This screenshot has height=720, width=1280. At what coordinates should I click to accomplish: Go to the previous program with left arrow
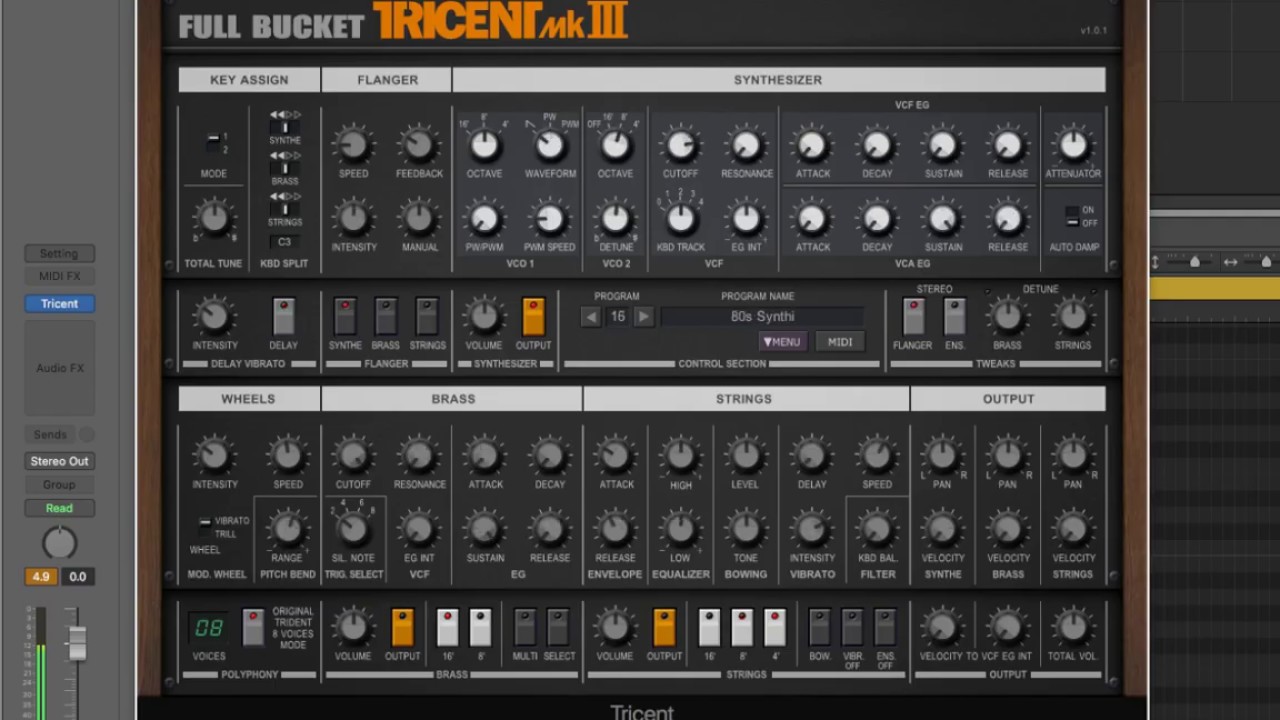(591, 317)
